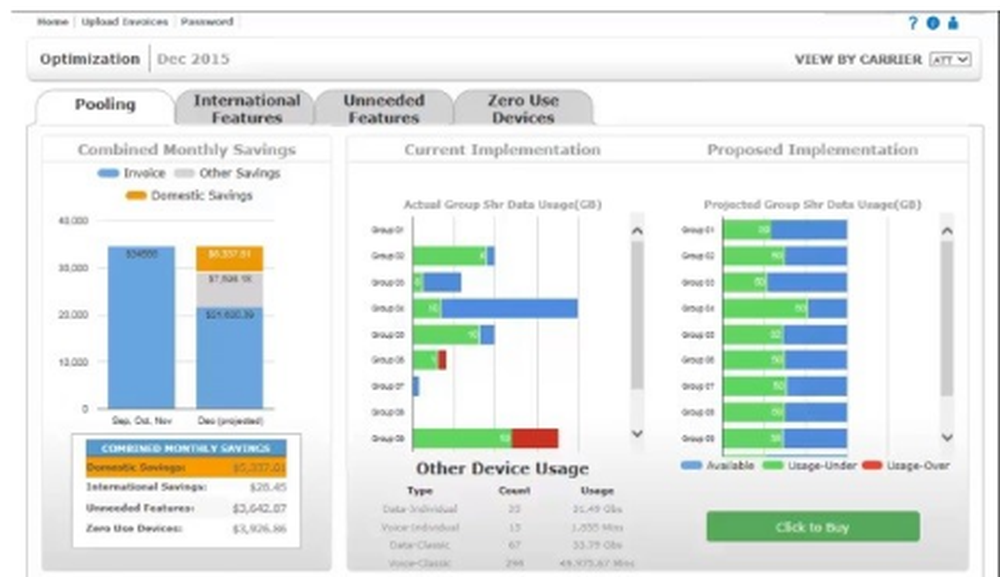Click the Data-Individual row in Other Device Usage
Image resolution: width=1000 pixels, height=577 pixels.
click(x=502, y=509)
